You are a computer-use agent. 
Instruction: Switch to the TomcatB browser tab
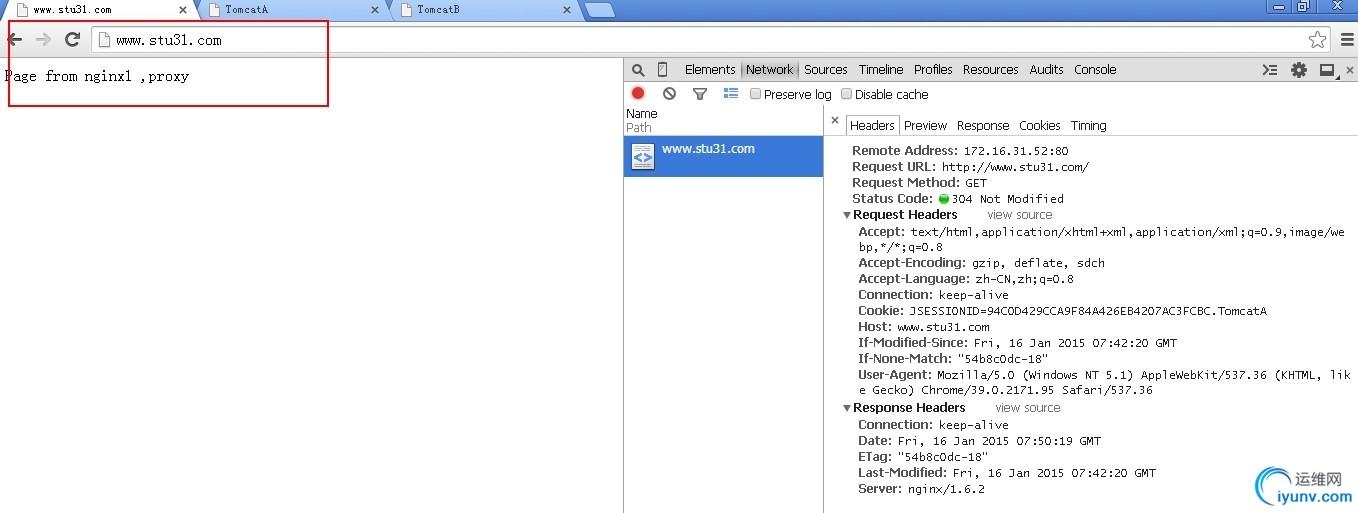tap(483, 10)
